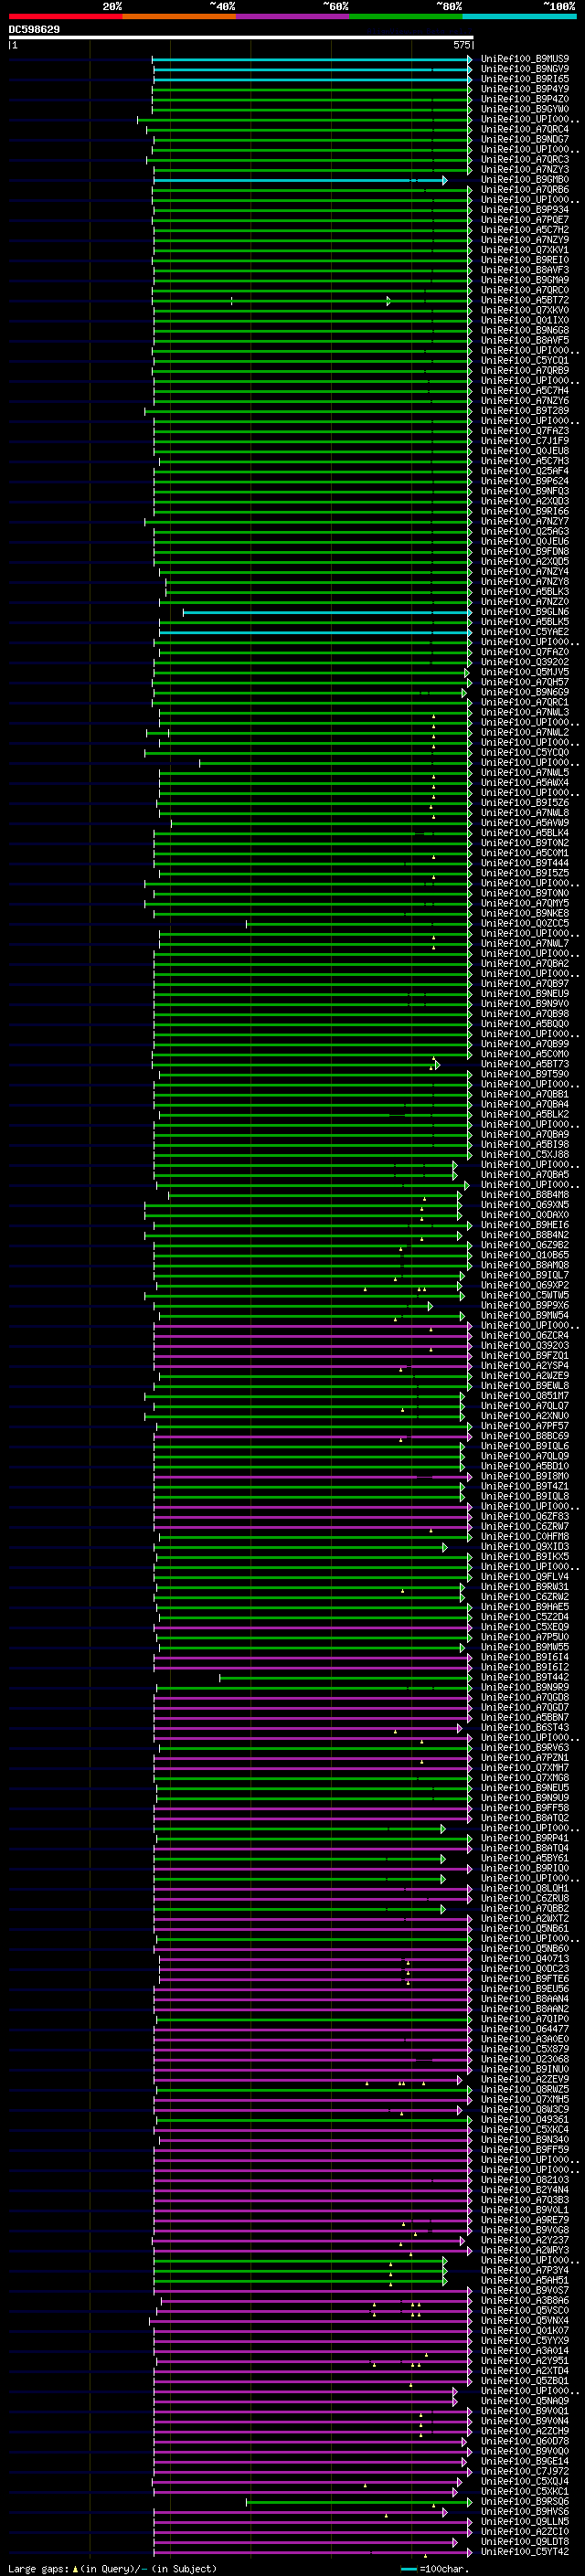This screenshot has height=2576, width=585.
Task: Click the 575 query length label
Action: click(461, 45)
